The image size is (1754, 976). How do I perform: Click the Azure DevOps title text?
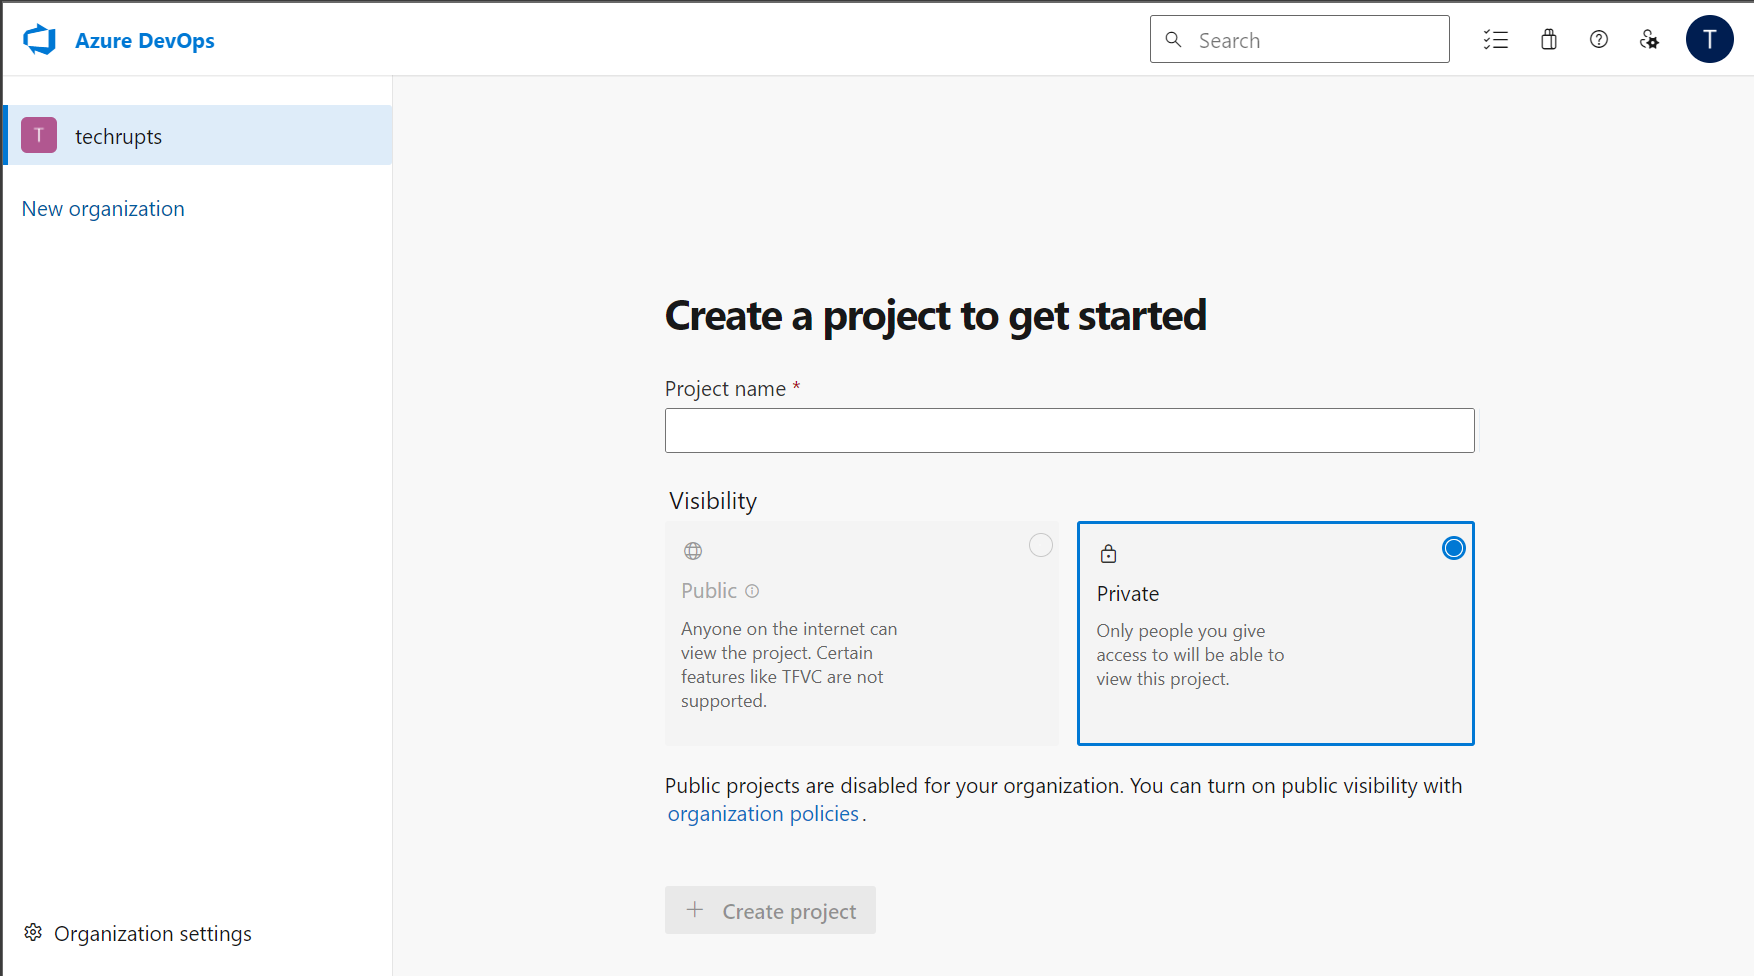(x=145, y=41)
